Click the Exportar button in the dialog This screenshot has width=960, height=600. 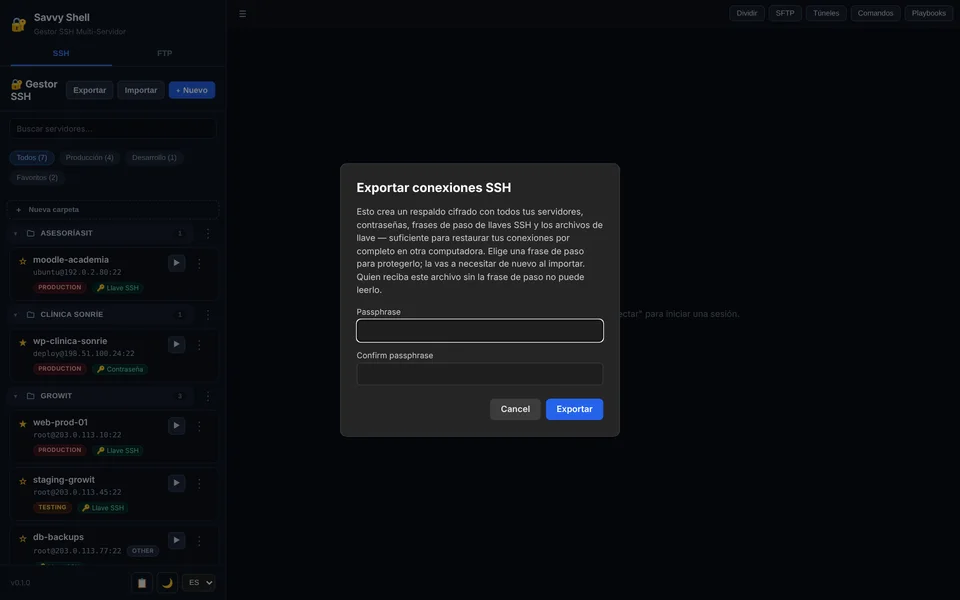[574, 409]
